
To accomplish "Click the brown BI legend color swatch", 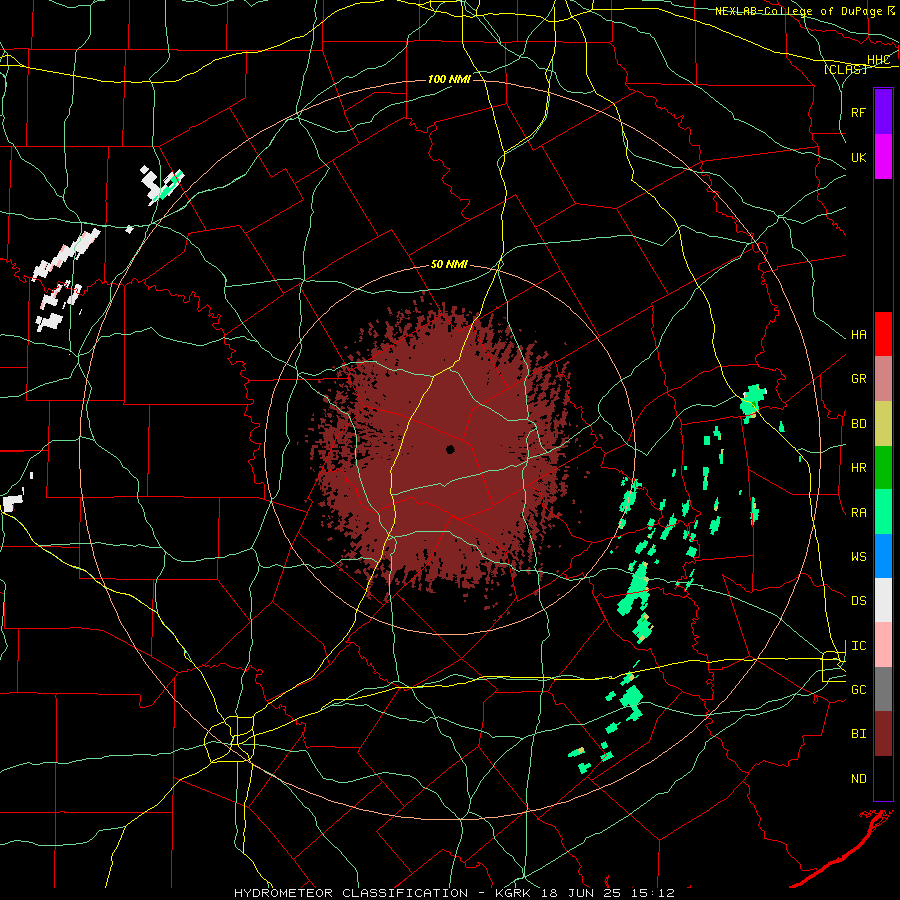I will pos(883,734).
